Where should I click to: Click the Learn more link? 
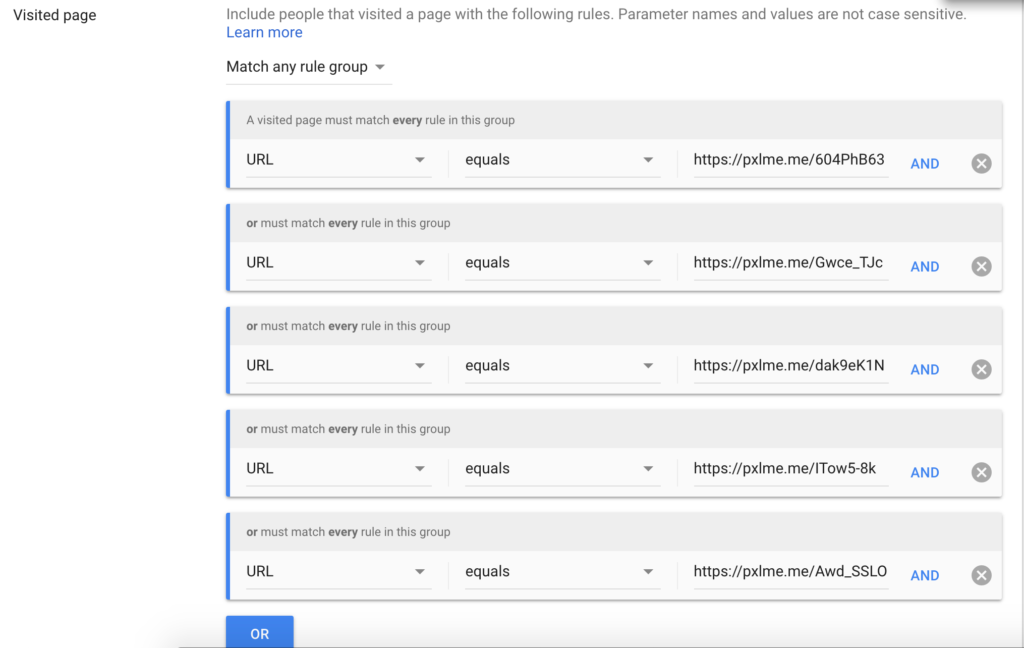(x=264, y=32)
